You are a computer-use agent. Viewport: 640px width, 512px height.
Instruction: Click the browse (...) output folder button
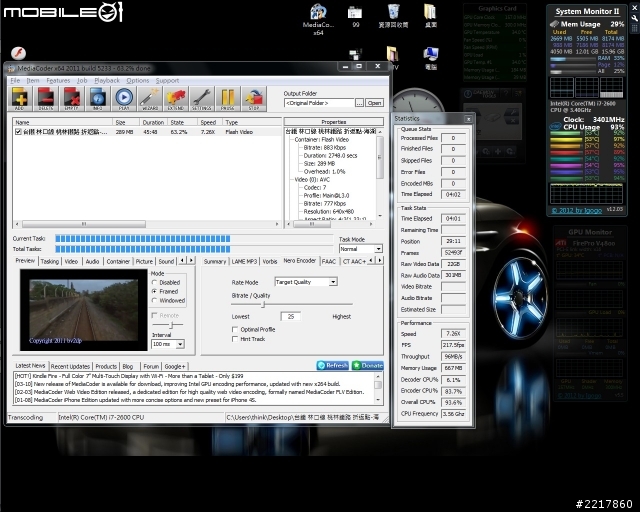[x=359, y=103]
